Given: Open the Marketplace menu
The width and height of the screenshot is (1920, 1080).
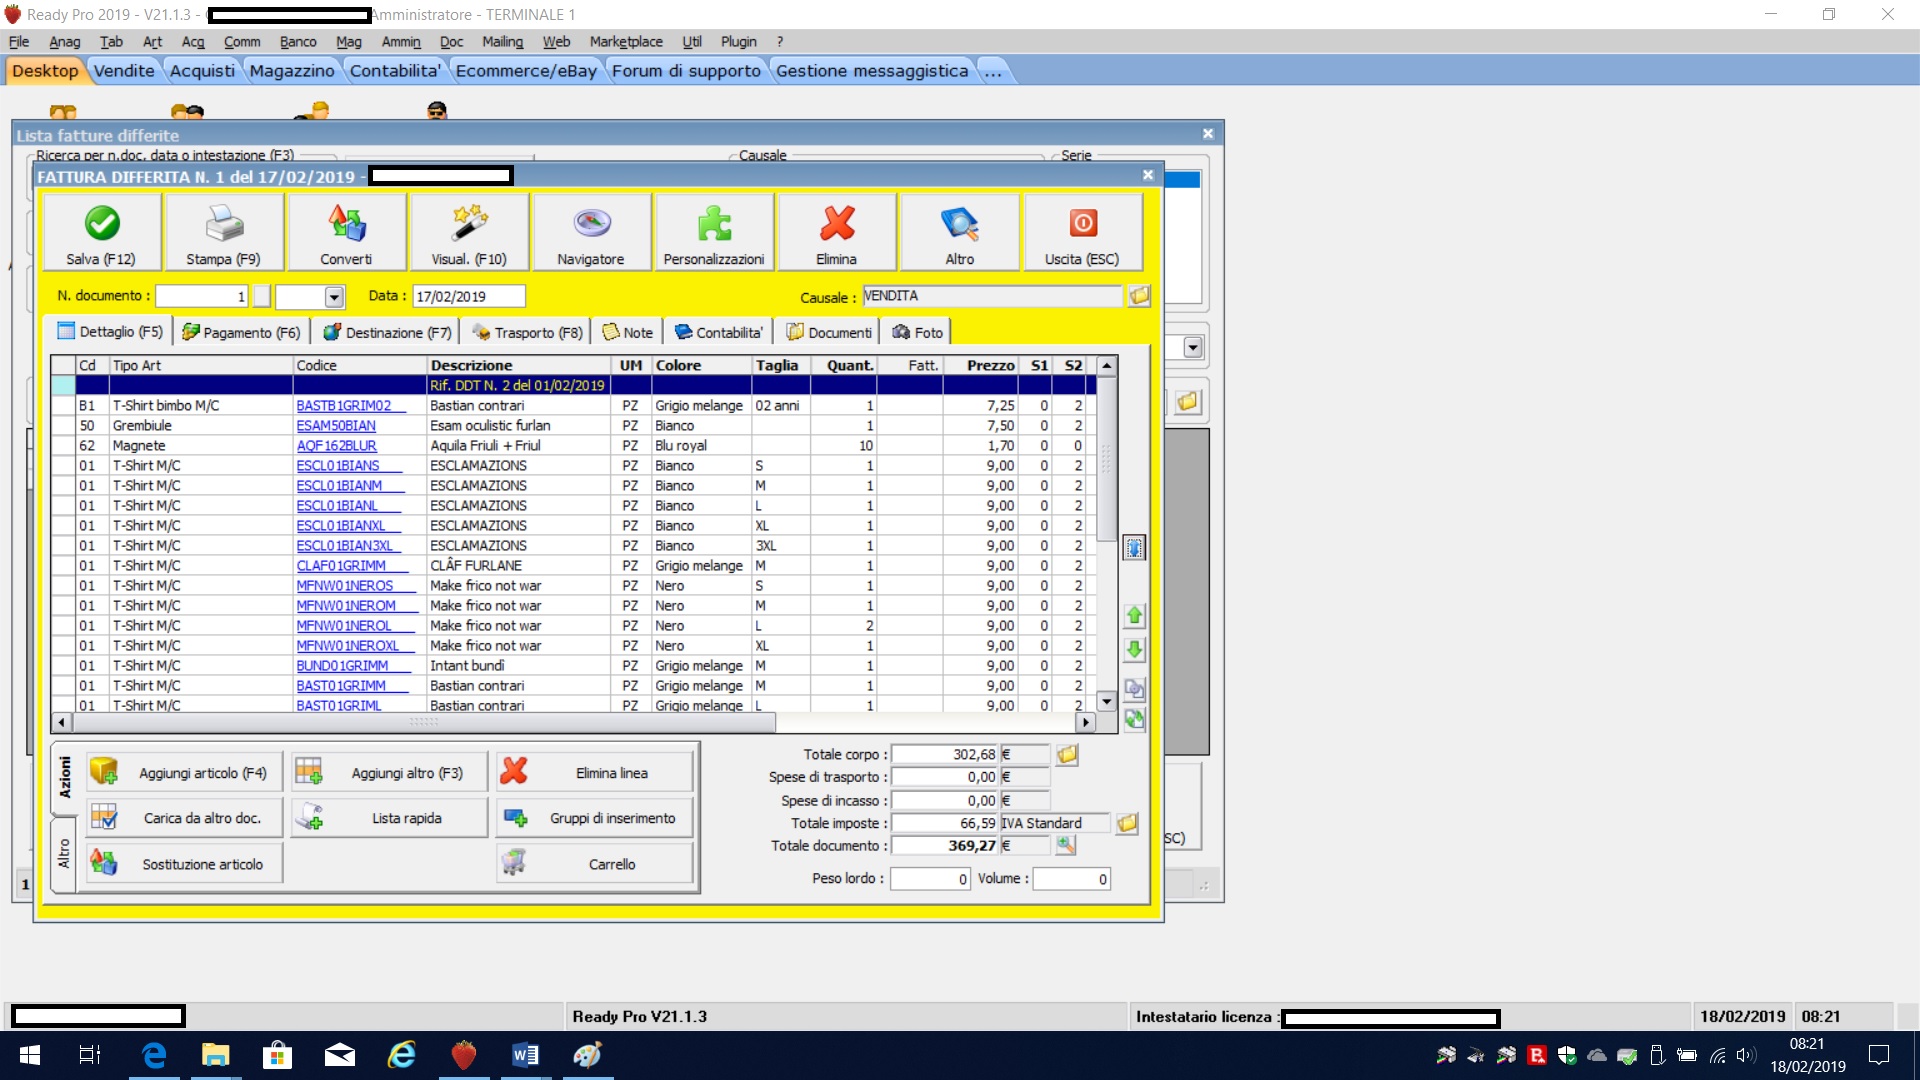Looking at the screenshot, I should point(626,42).
